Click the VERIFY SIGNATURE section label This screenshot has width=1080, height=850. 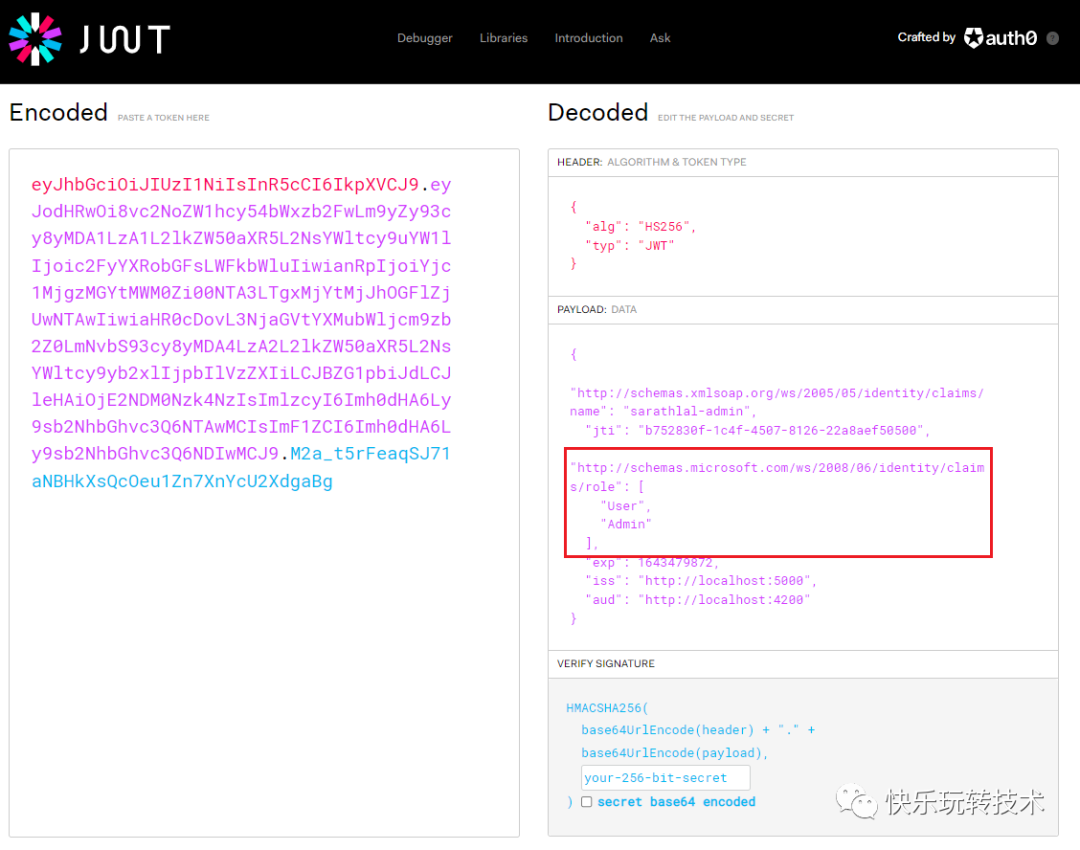[x=605, y=663]
